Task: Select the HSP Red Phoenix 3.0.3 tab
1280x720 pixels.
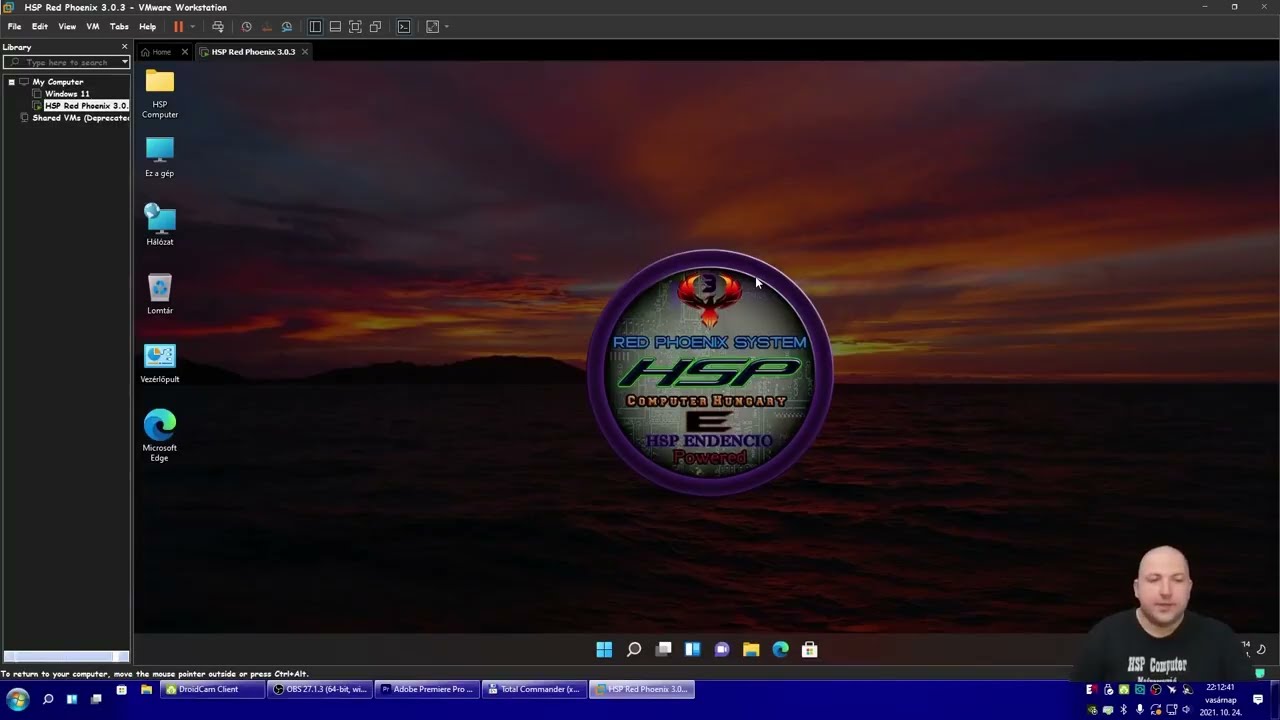Action: click(253, 52)
